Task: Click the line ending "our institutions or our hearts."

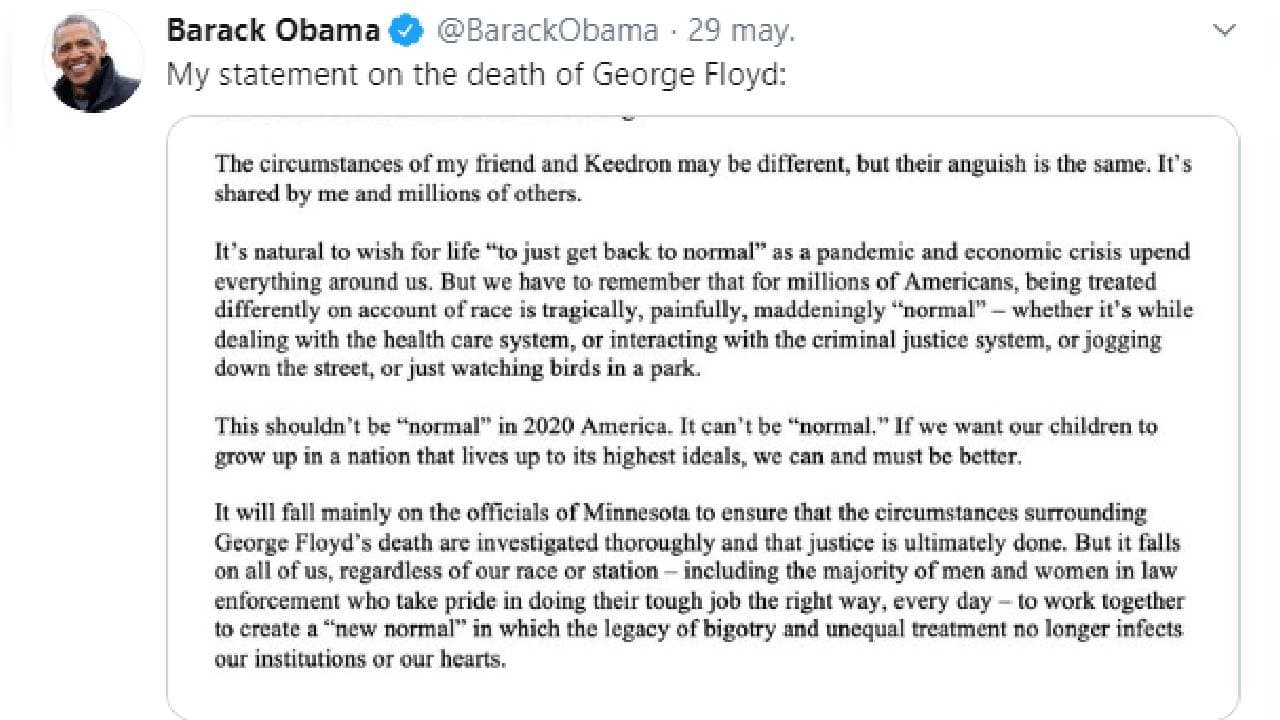Action: click(360, 660)
